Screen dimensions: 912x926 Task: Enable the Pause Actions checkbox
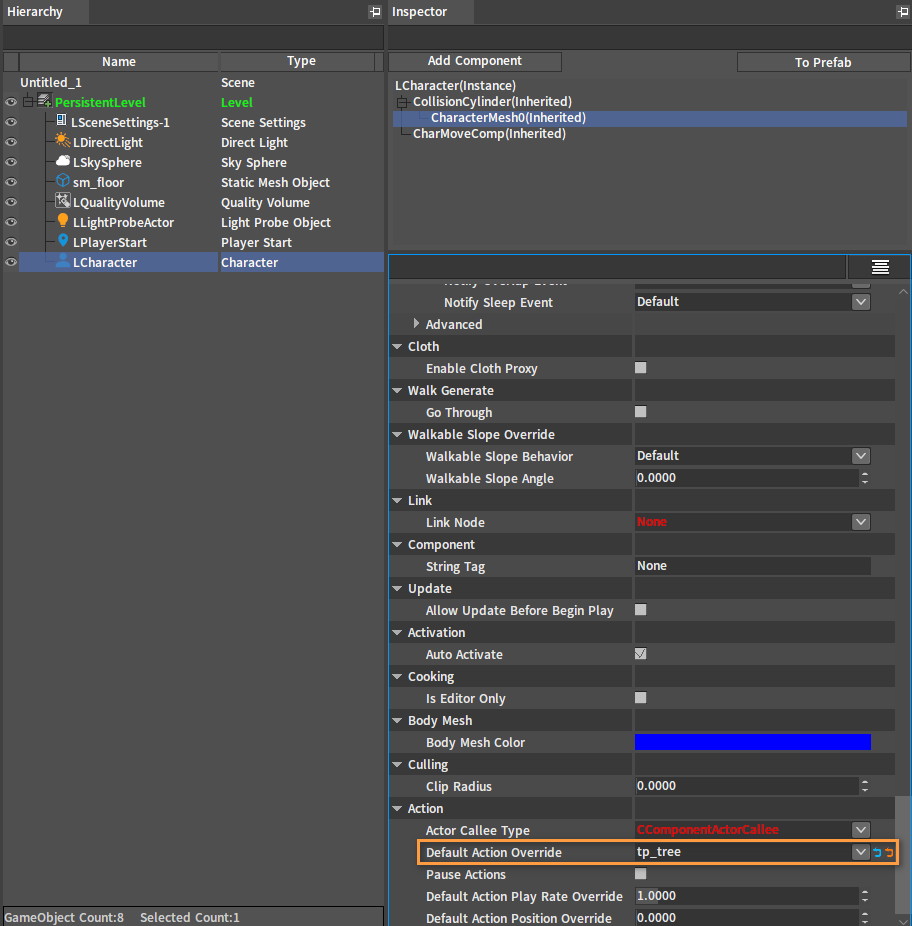coord(640,873)
